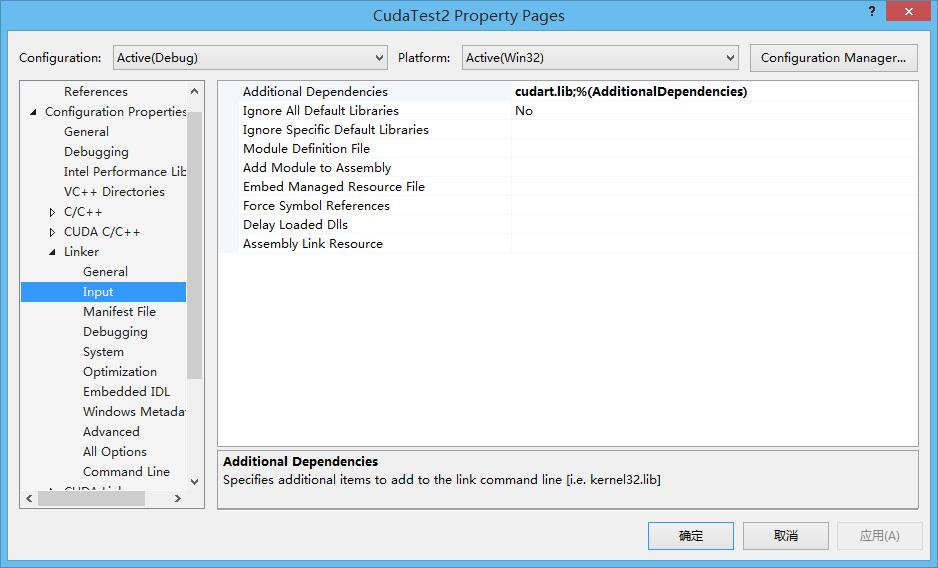
Task: Collapse the Configuration Properties tree node
Action: point(34,112)
